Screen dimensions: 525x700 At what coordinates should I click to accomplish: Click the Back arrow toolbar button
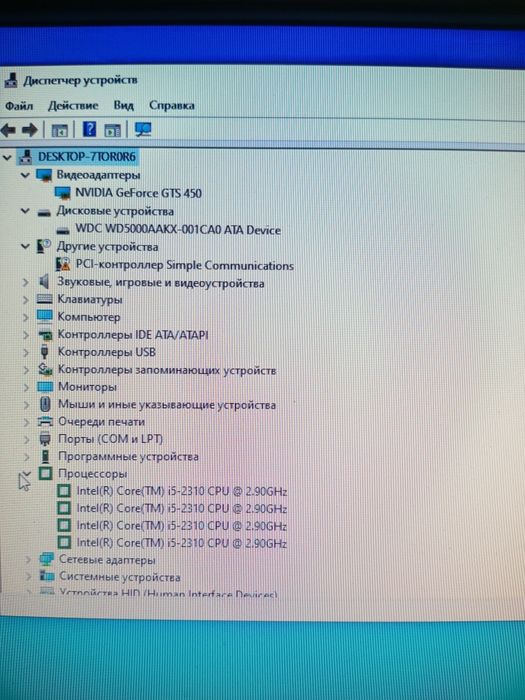[x=8, y=130]
